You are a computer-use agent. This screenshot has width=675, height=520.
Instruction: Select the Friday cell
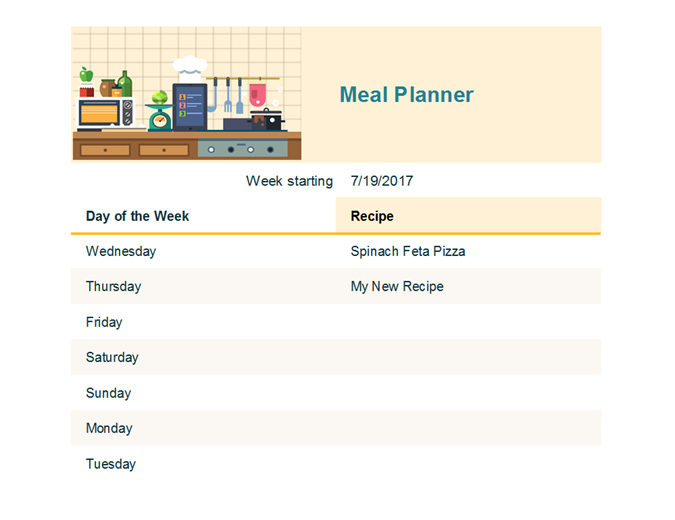tap(104, 322)
